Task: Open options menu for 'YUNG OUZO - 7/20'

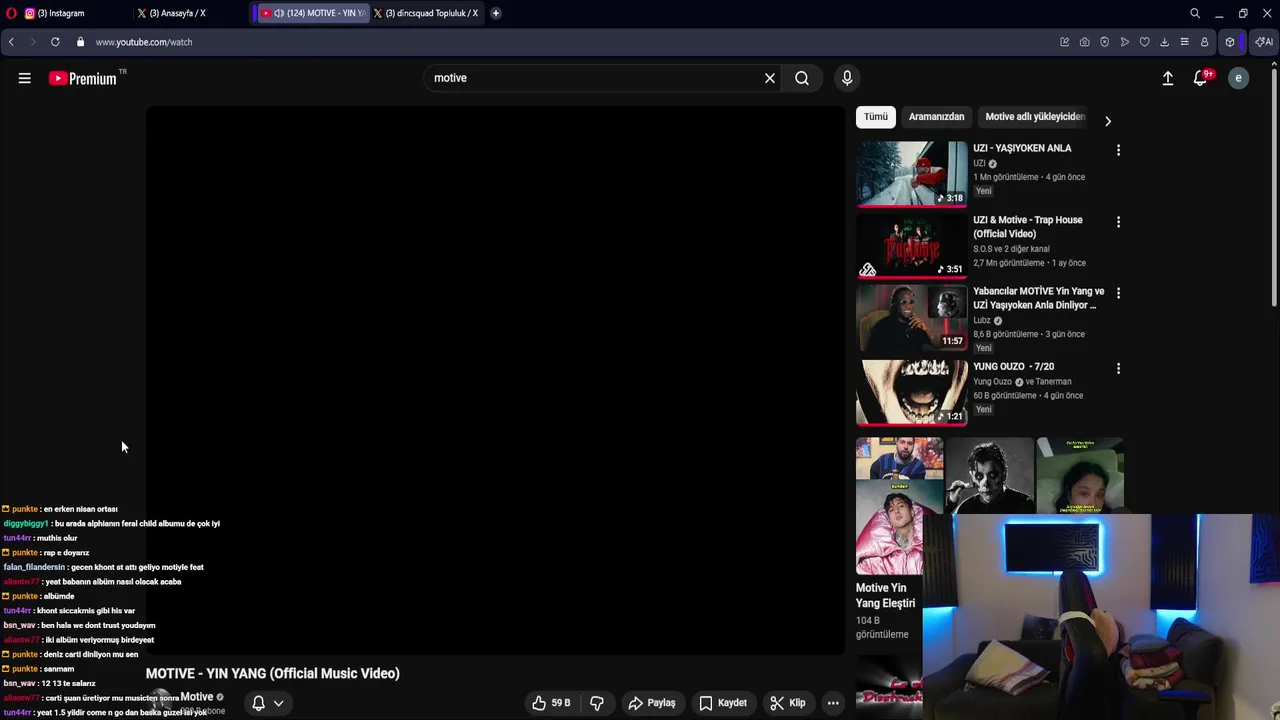Action: tap(1118, 368)
